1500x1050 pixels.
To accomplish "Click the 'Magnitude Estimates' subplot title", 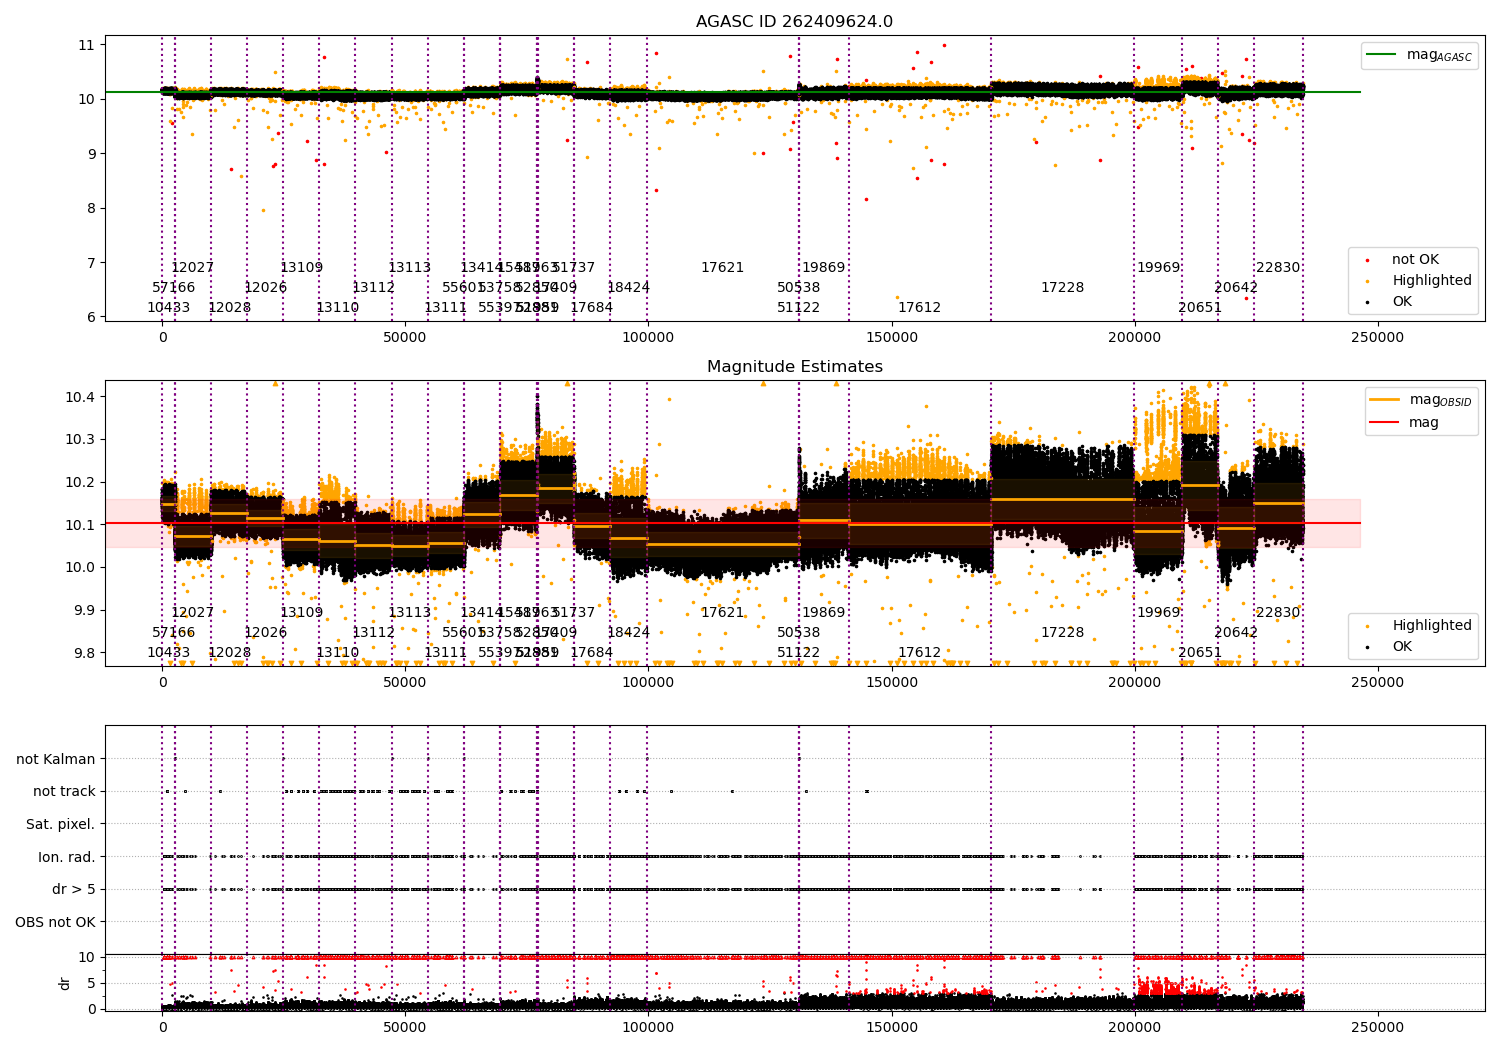I will pos(794,367).
